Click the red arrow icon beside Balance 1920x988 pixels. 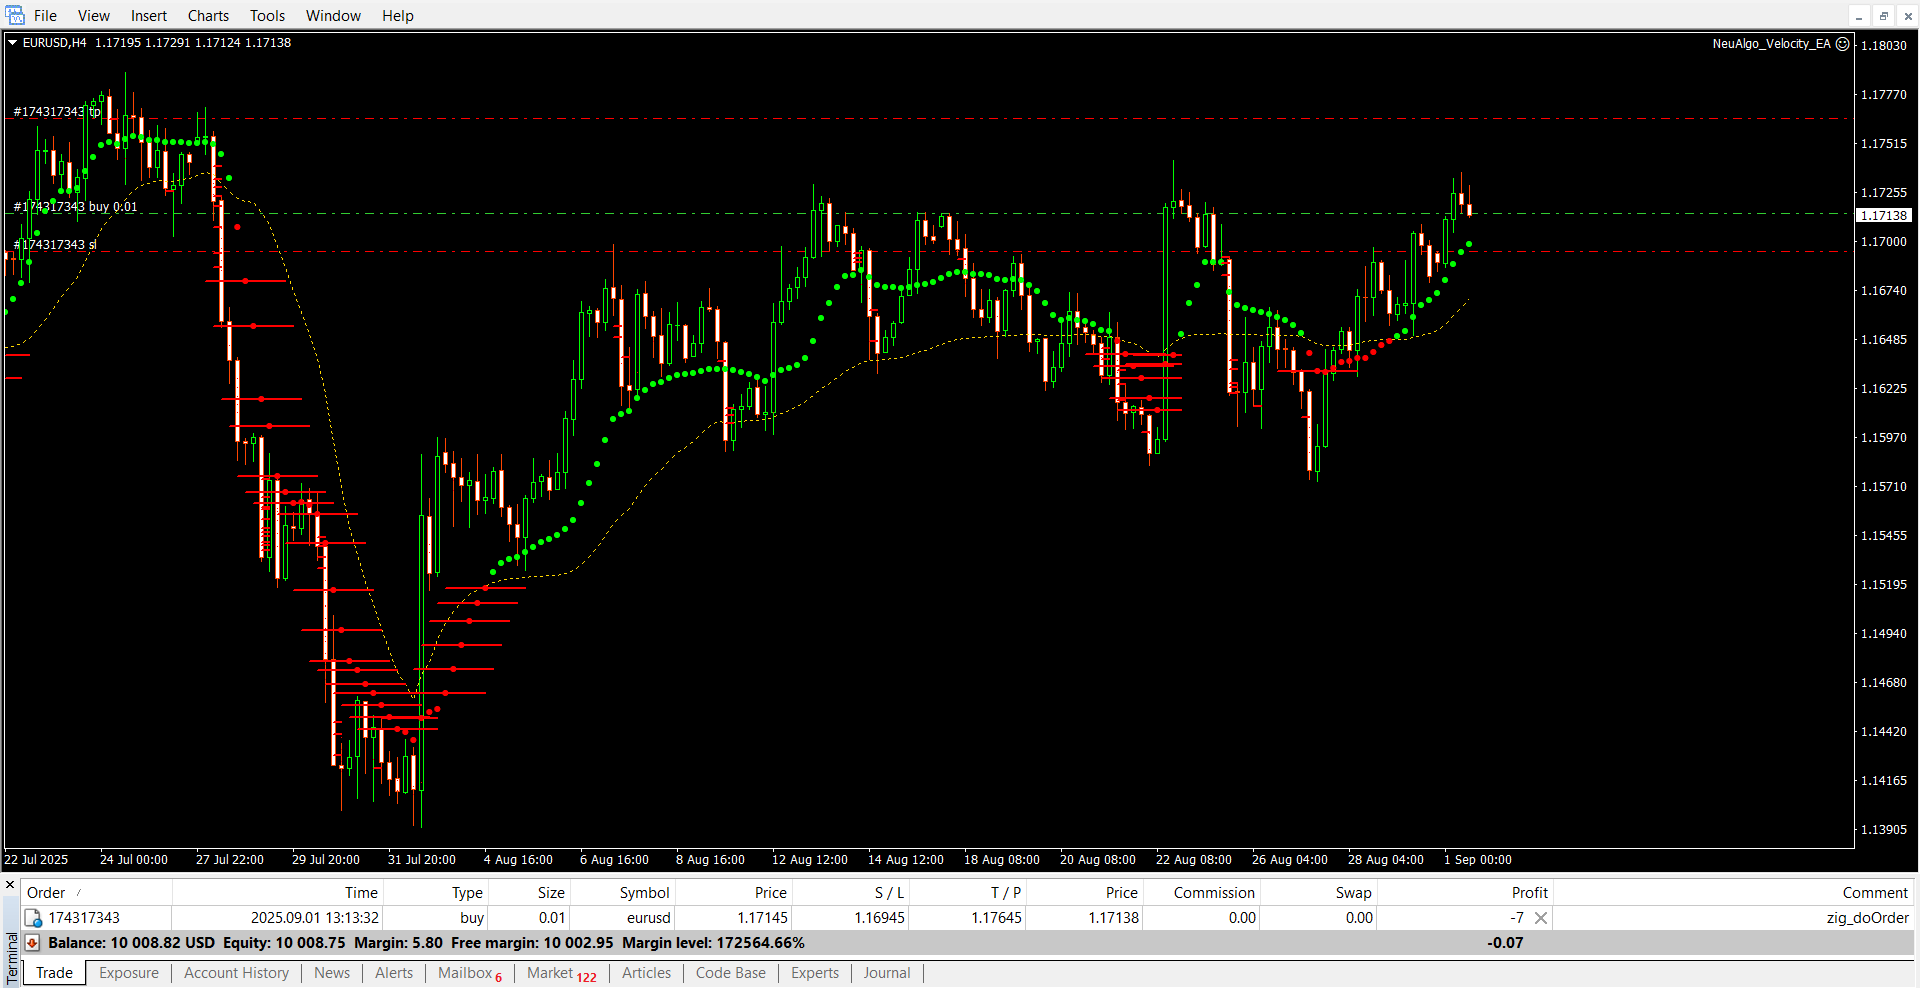coord(32,943)
